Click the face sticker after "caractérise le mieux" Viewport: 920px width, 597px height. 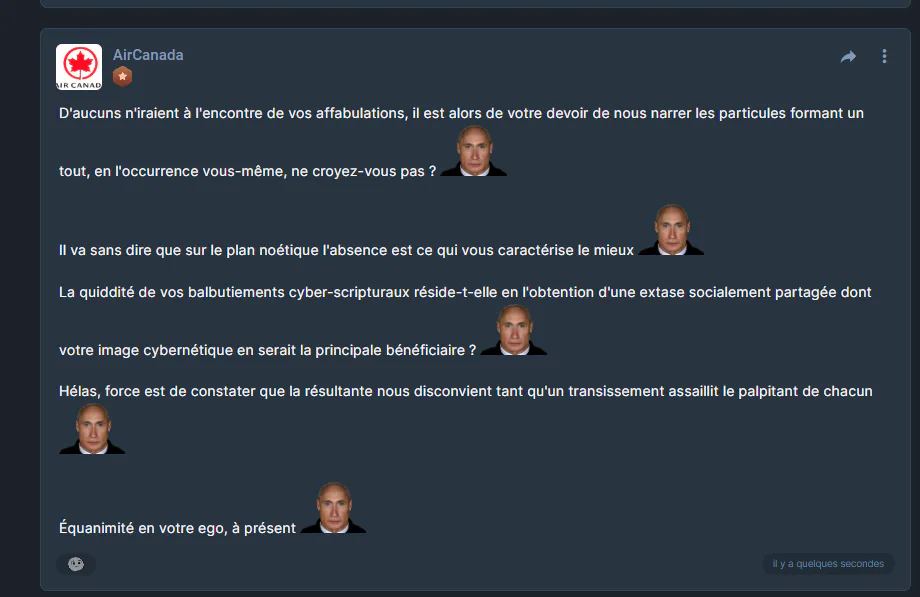pos(671,230)
